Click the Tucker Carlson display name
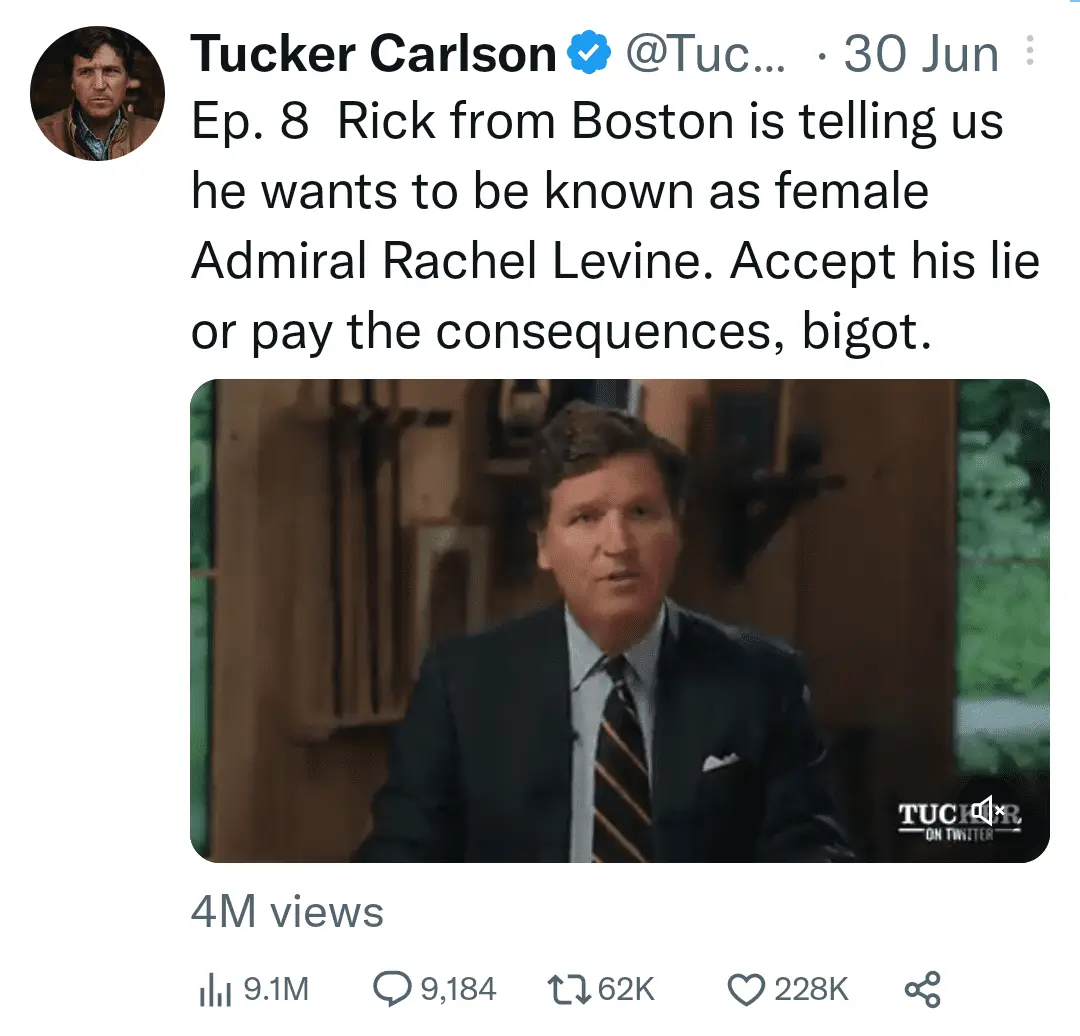 click(x=373, y=55)
